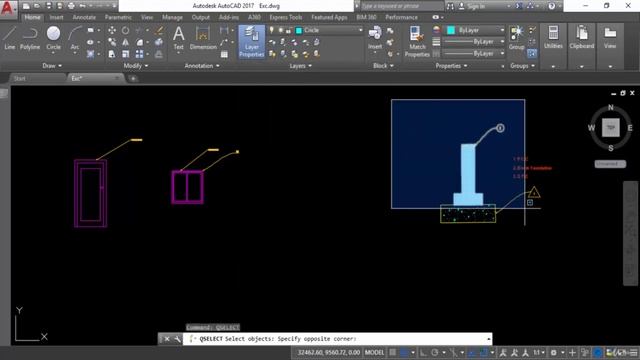Open the Annotate ribbon tab
Viewport: 640px width, 360px height.
(84, 17)
